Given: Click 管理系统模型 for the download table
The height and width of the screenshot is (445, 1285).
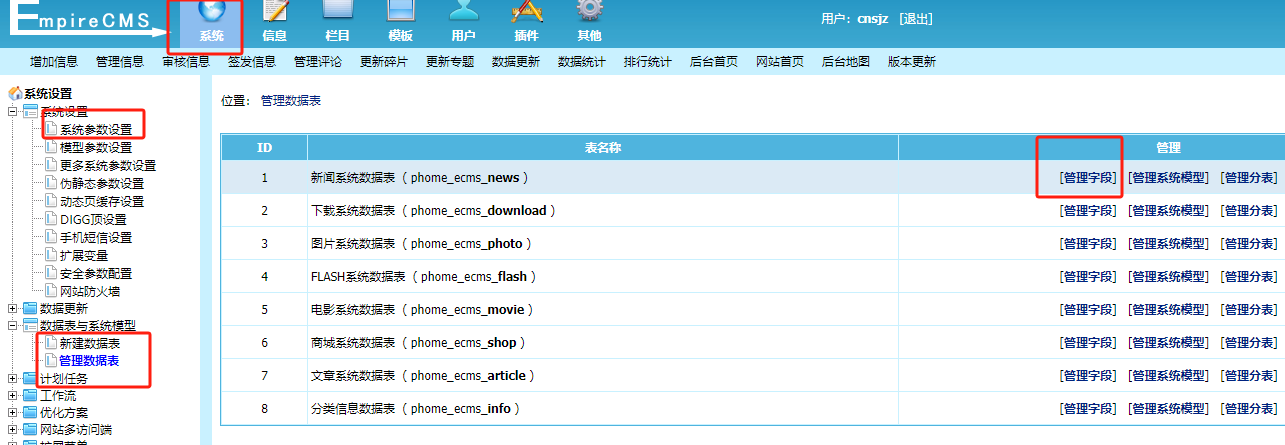Looking at the screenshot, I should coord(1168,211).
